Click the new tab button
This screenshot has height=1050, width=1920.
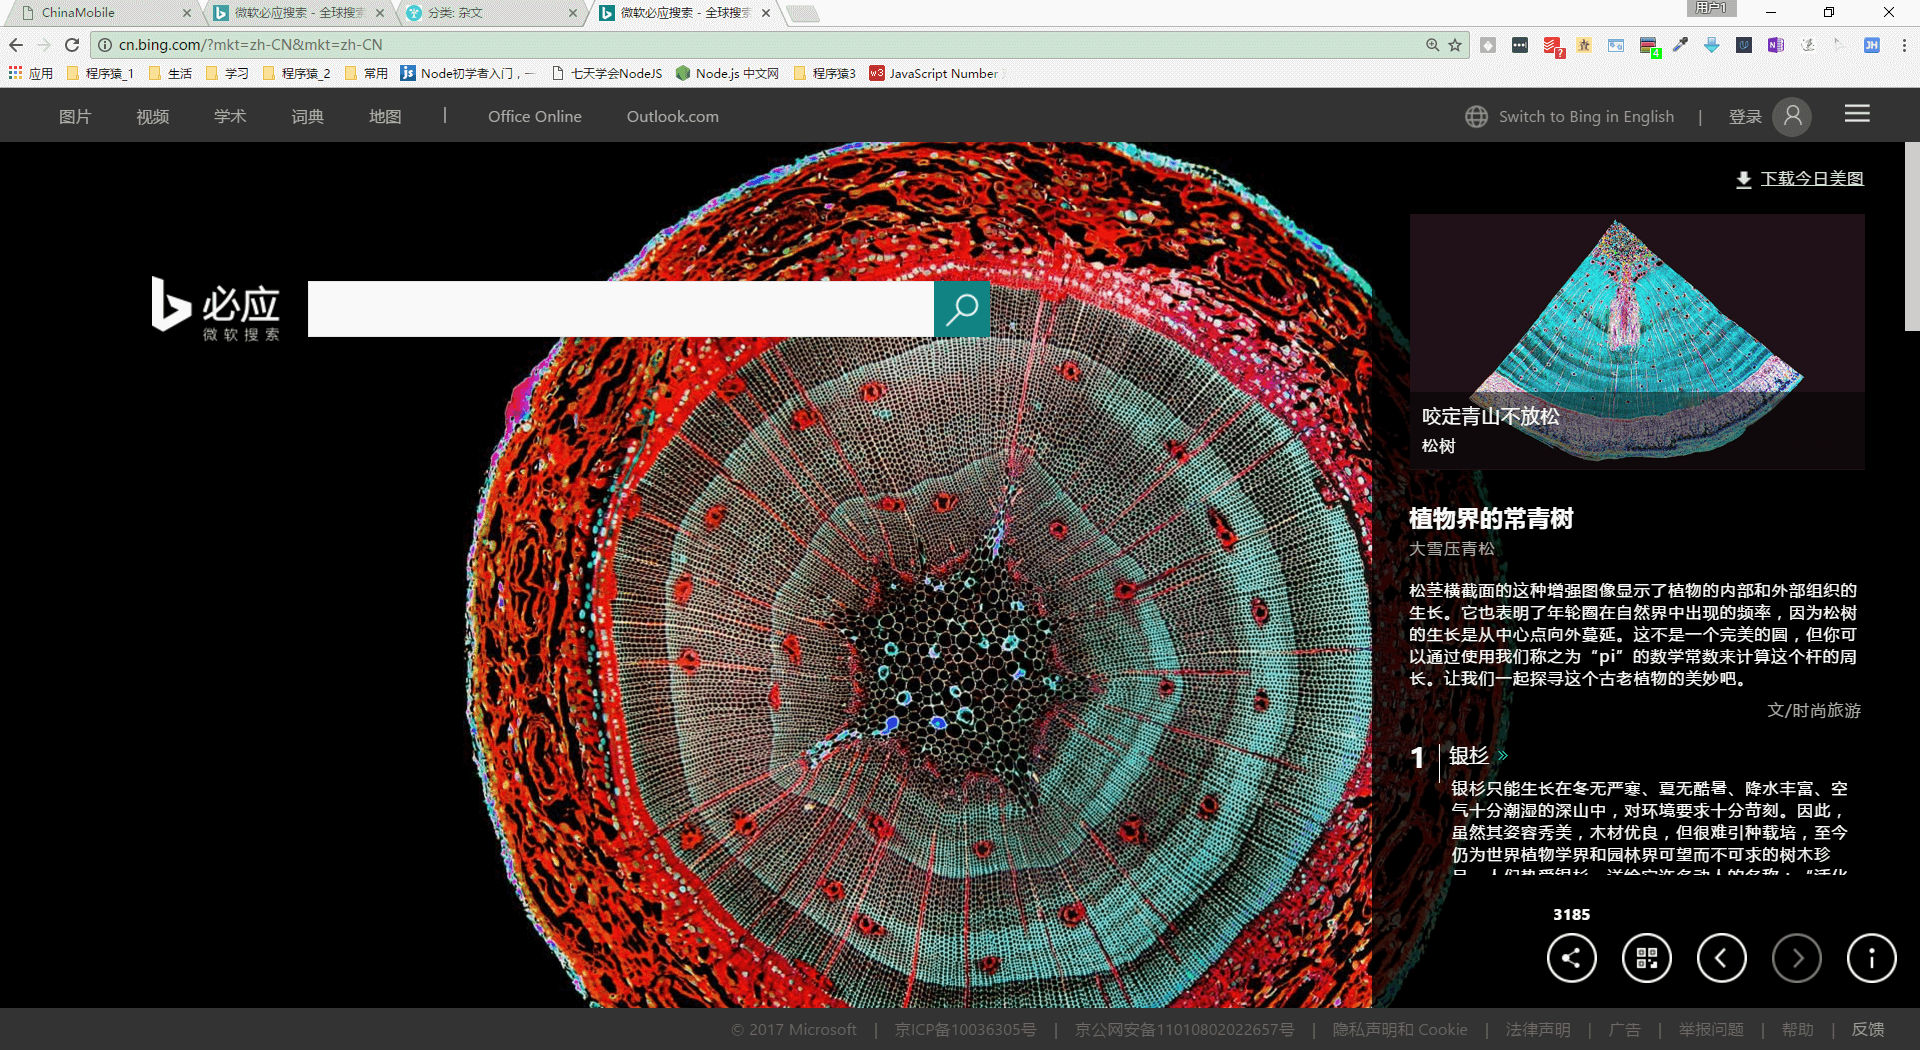point(803,14)
